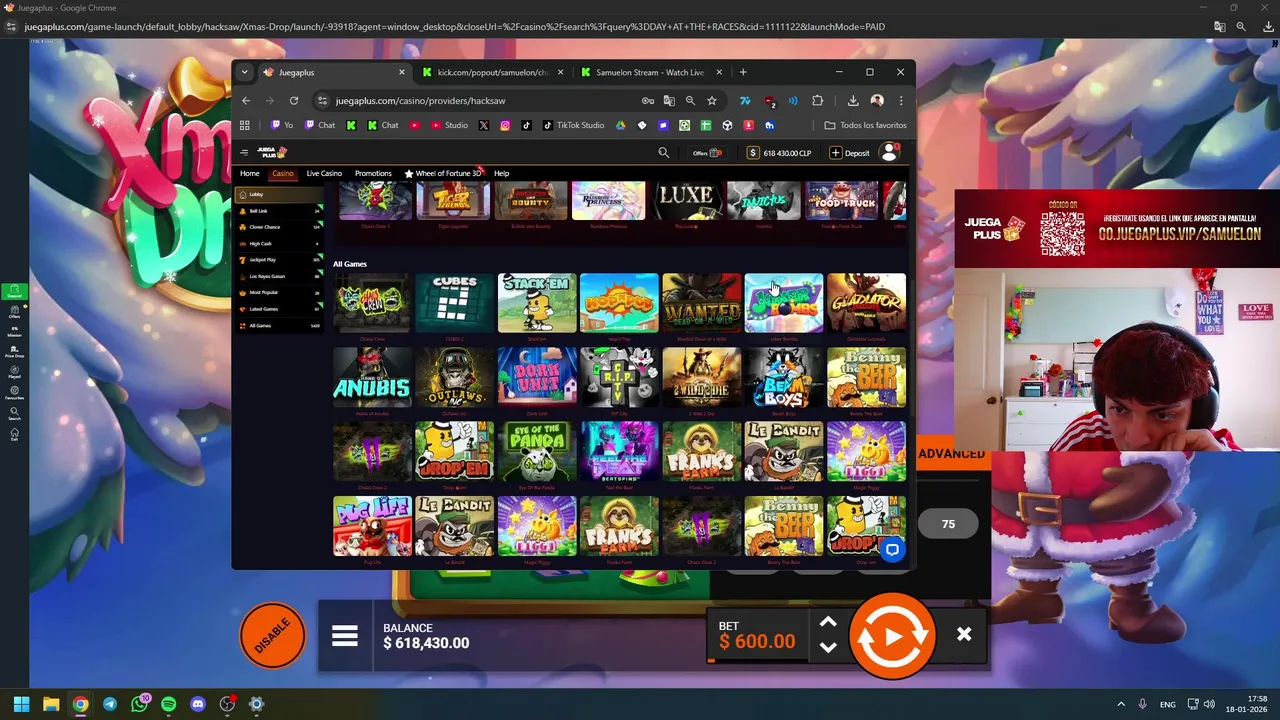Screen dimensions: 1280x720
Task: Select Most Popular category in sidebar
Action: click(x=279, y=292)
